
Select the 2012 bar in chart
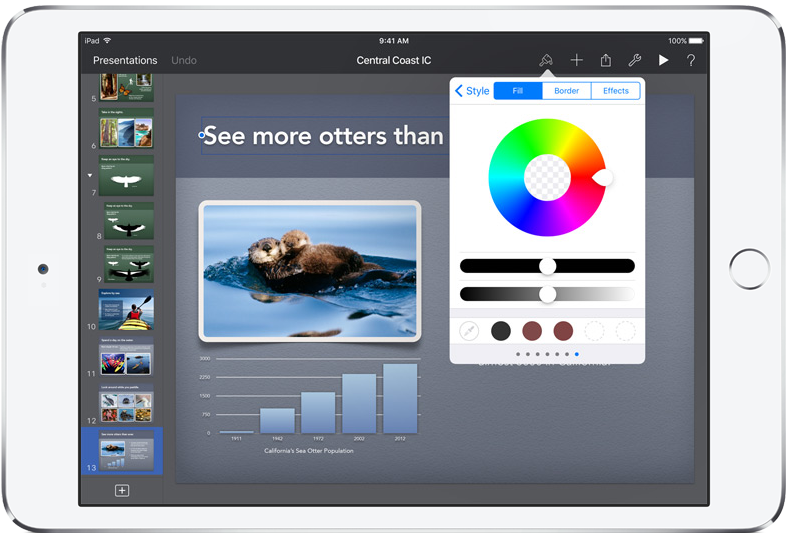click(x=400, y=398)
